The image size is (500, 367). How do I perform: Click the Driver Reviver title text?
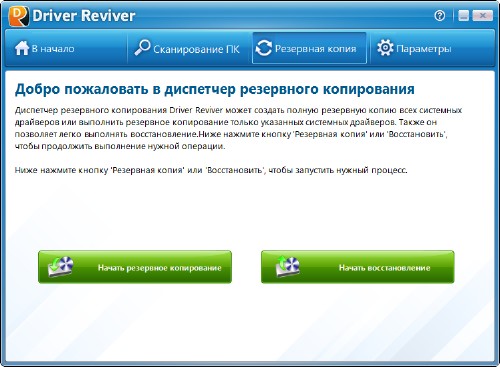84,16
